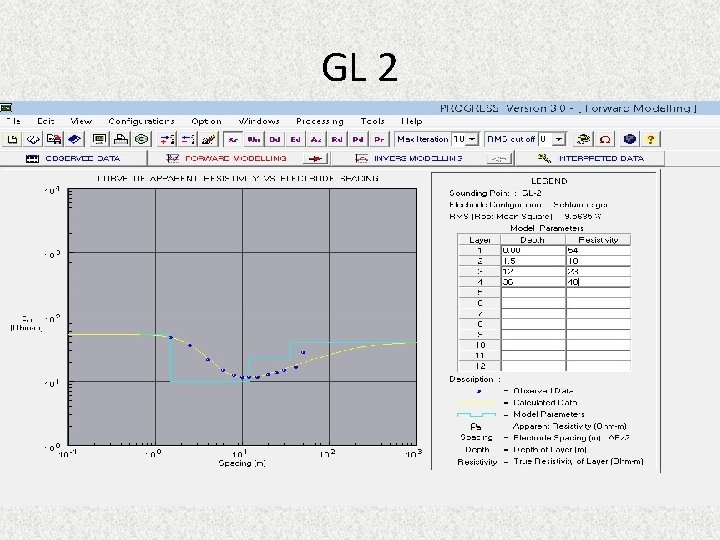Viewport: 720px width, 540px height.
Task: Open the Tools menu
Action: point(372,121)
